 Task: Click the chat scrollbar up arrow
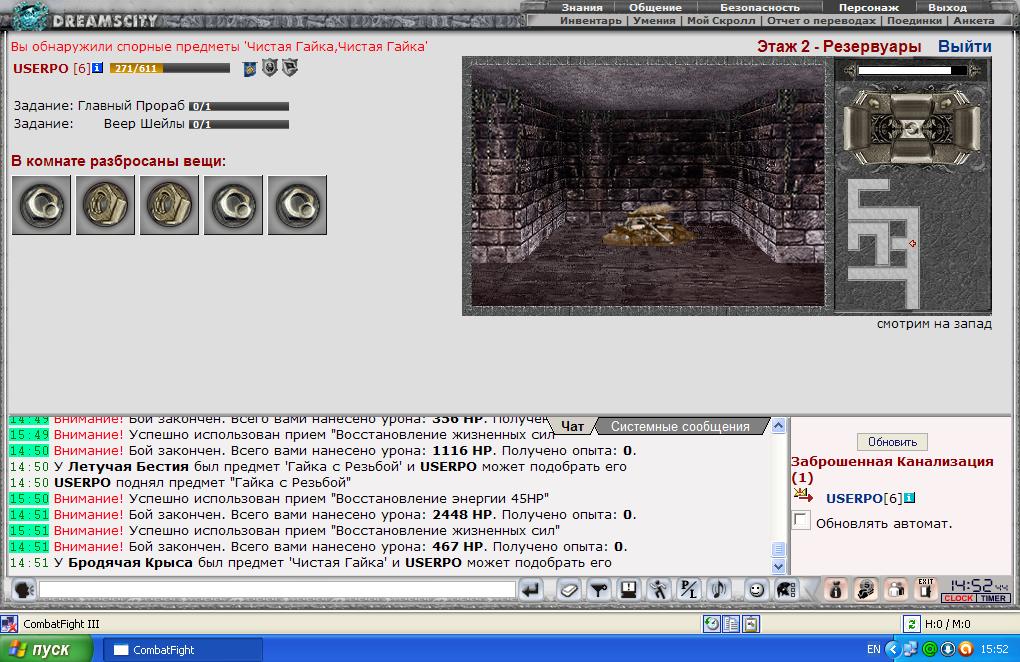(x=778, y=427)
